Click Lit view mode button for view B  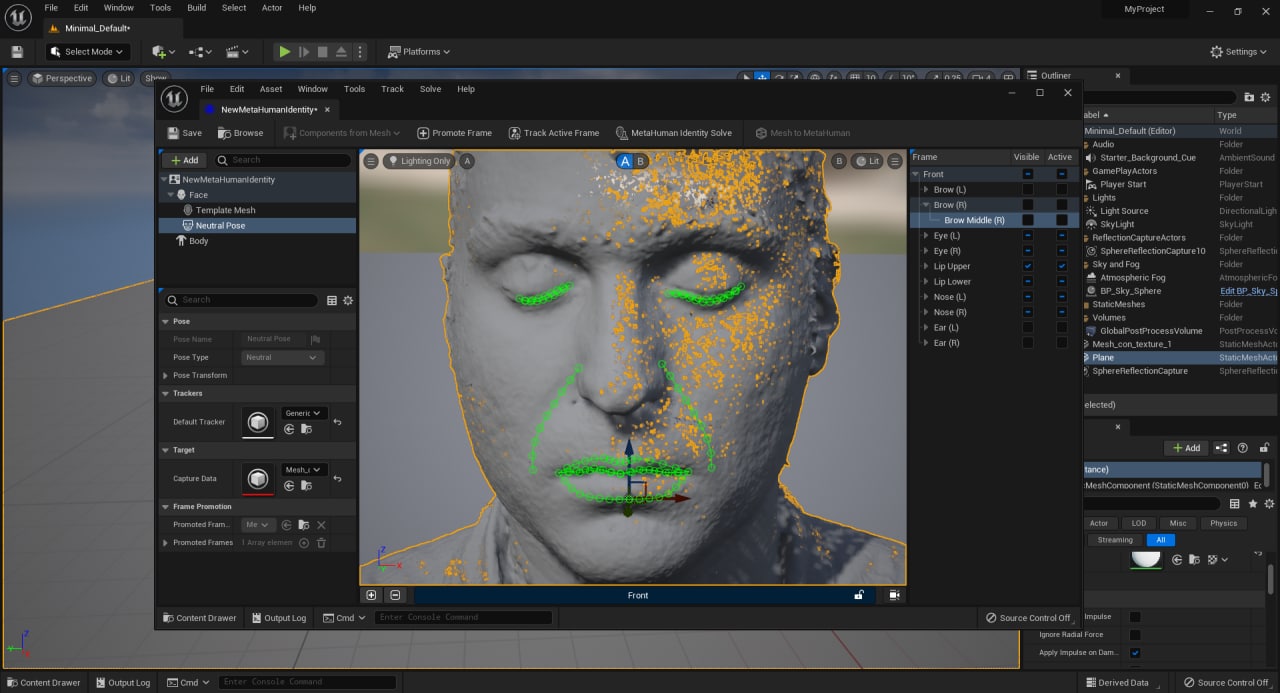click(867, 161)
